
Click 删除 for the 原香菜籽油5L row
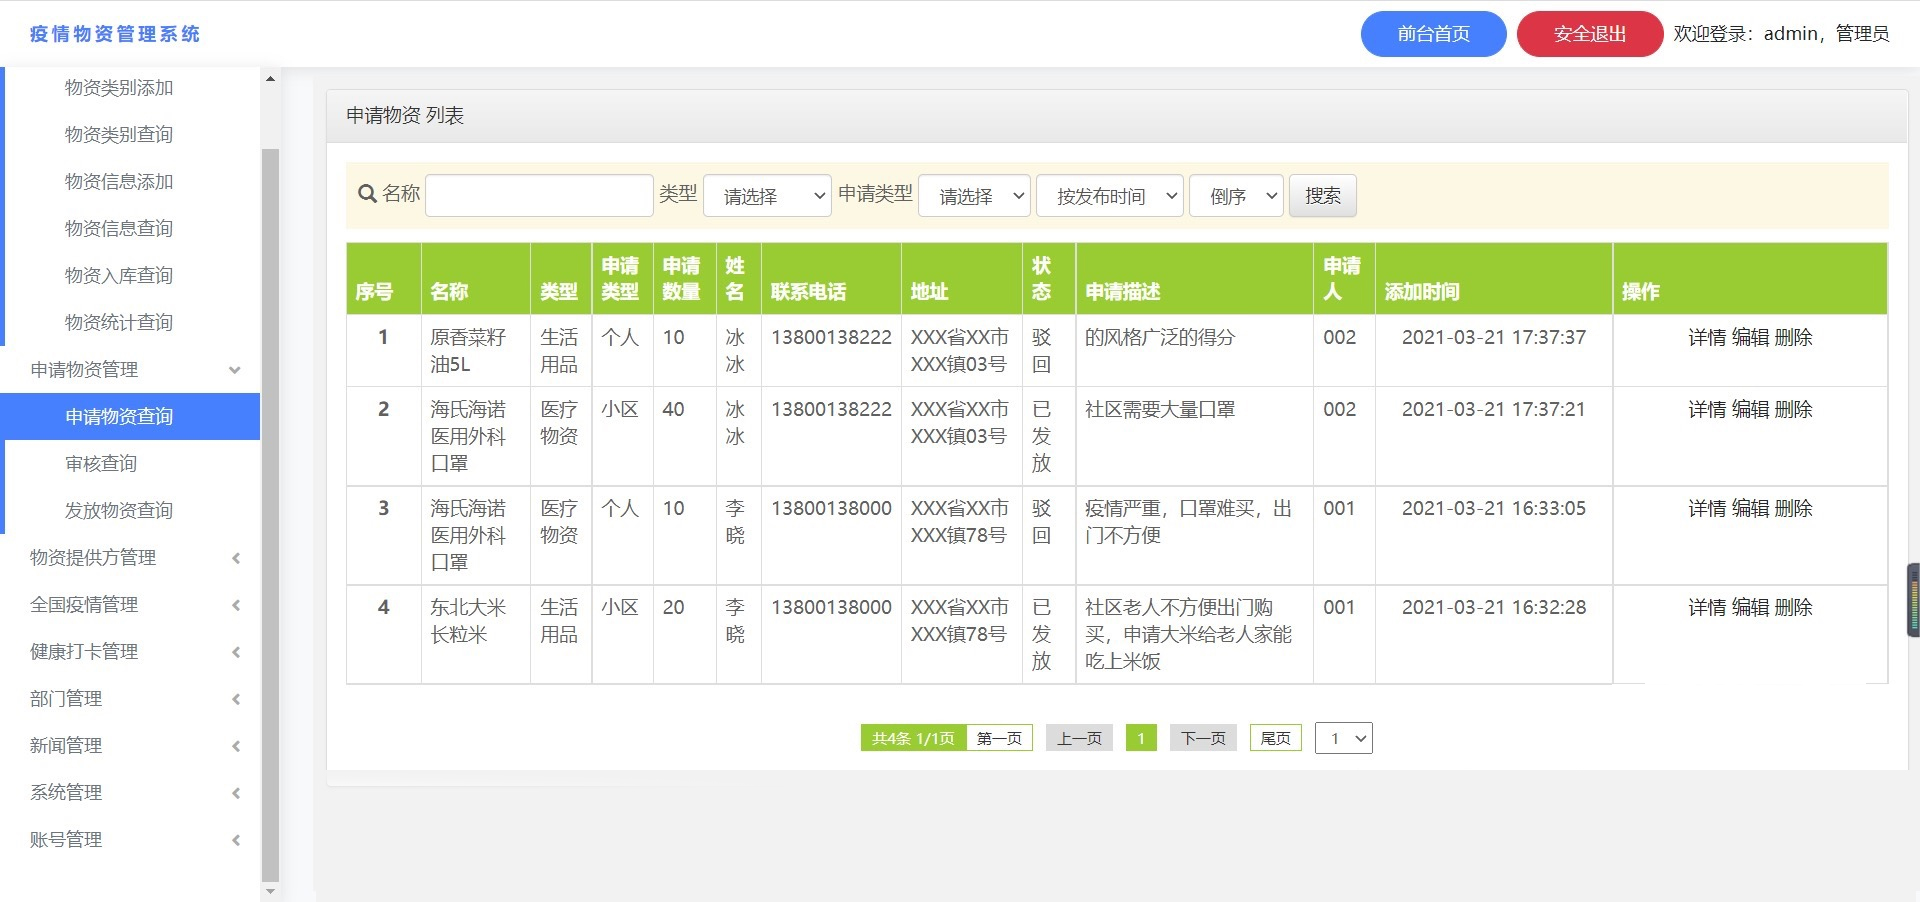coord(1793,338)
